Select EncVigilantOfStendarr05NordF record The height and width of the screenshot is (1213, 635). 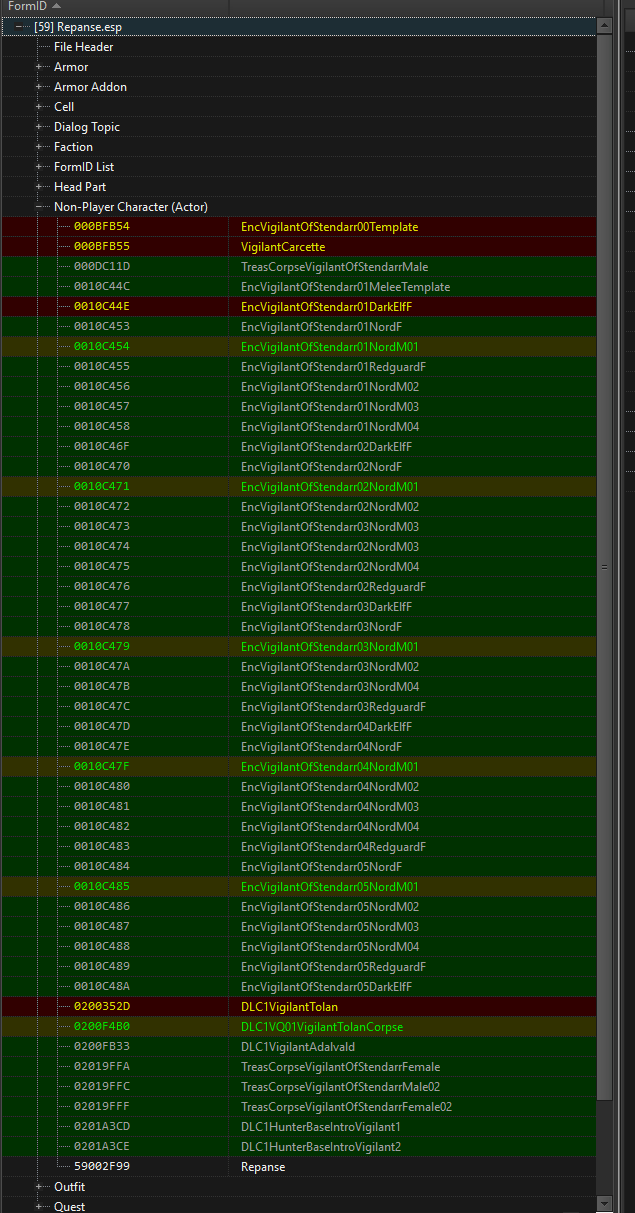point(299,867)
